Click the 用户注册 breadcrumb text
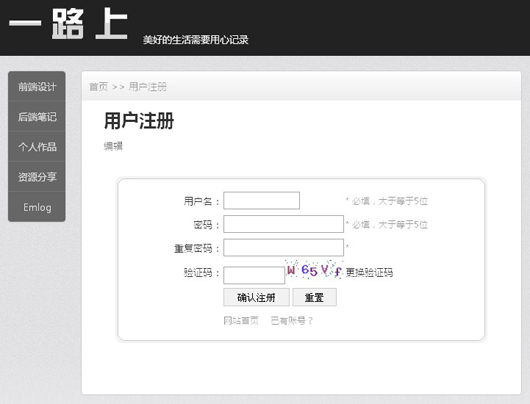The width and height of the screenshot is (530, 404). pyautogui.click(x=147, y=87)
